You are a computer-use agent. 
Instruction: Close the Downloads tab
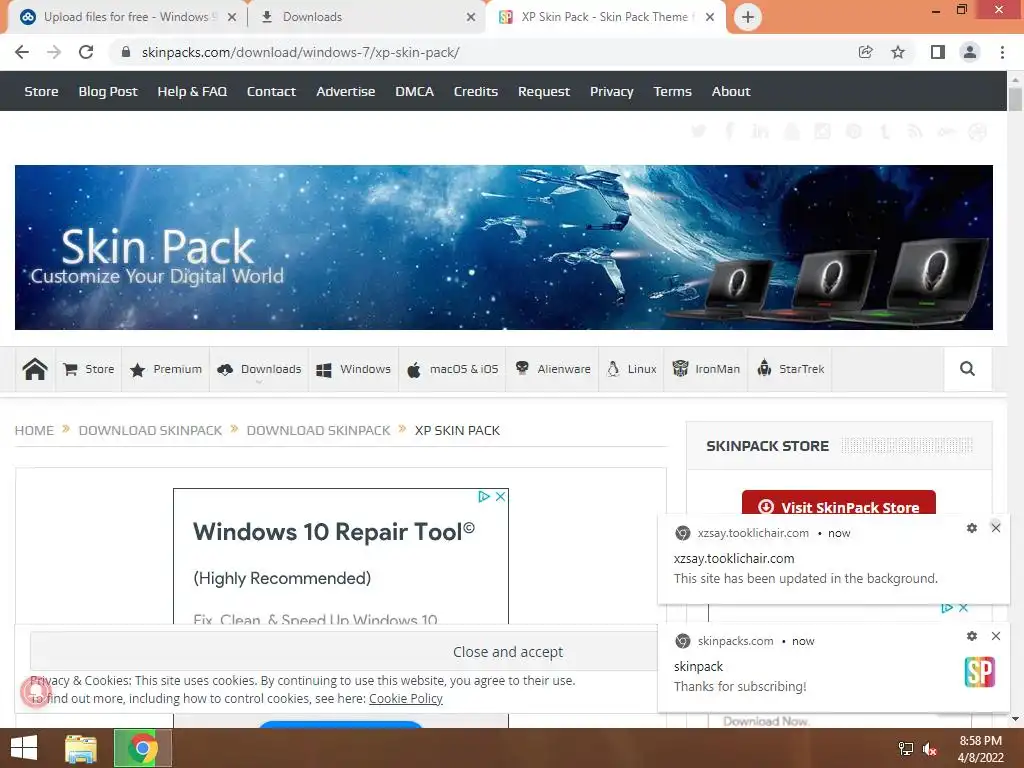tap(471, 18)
